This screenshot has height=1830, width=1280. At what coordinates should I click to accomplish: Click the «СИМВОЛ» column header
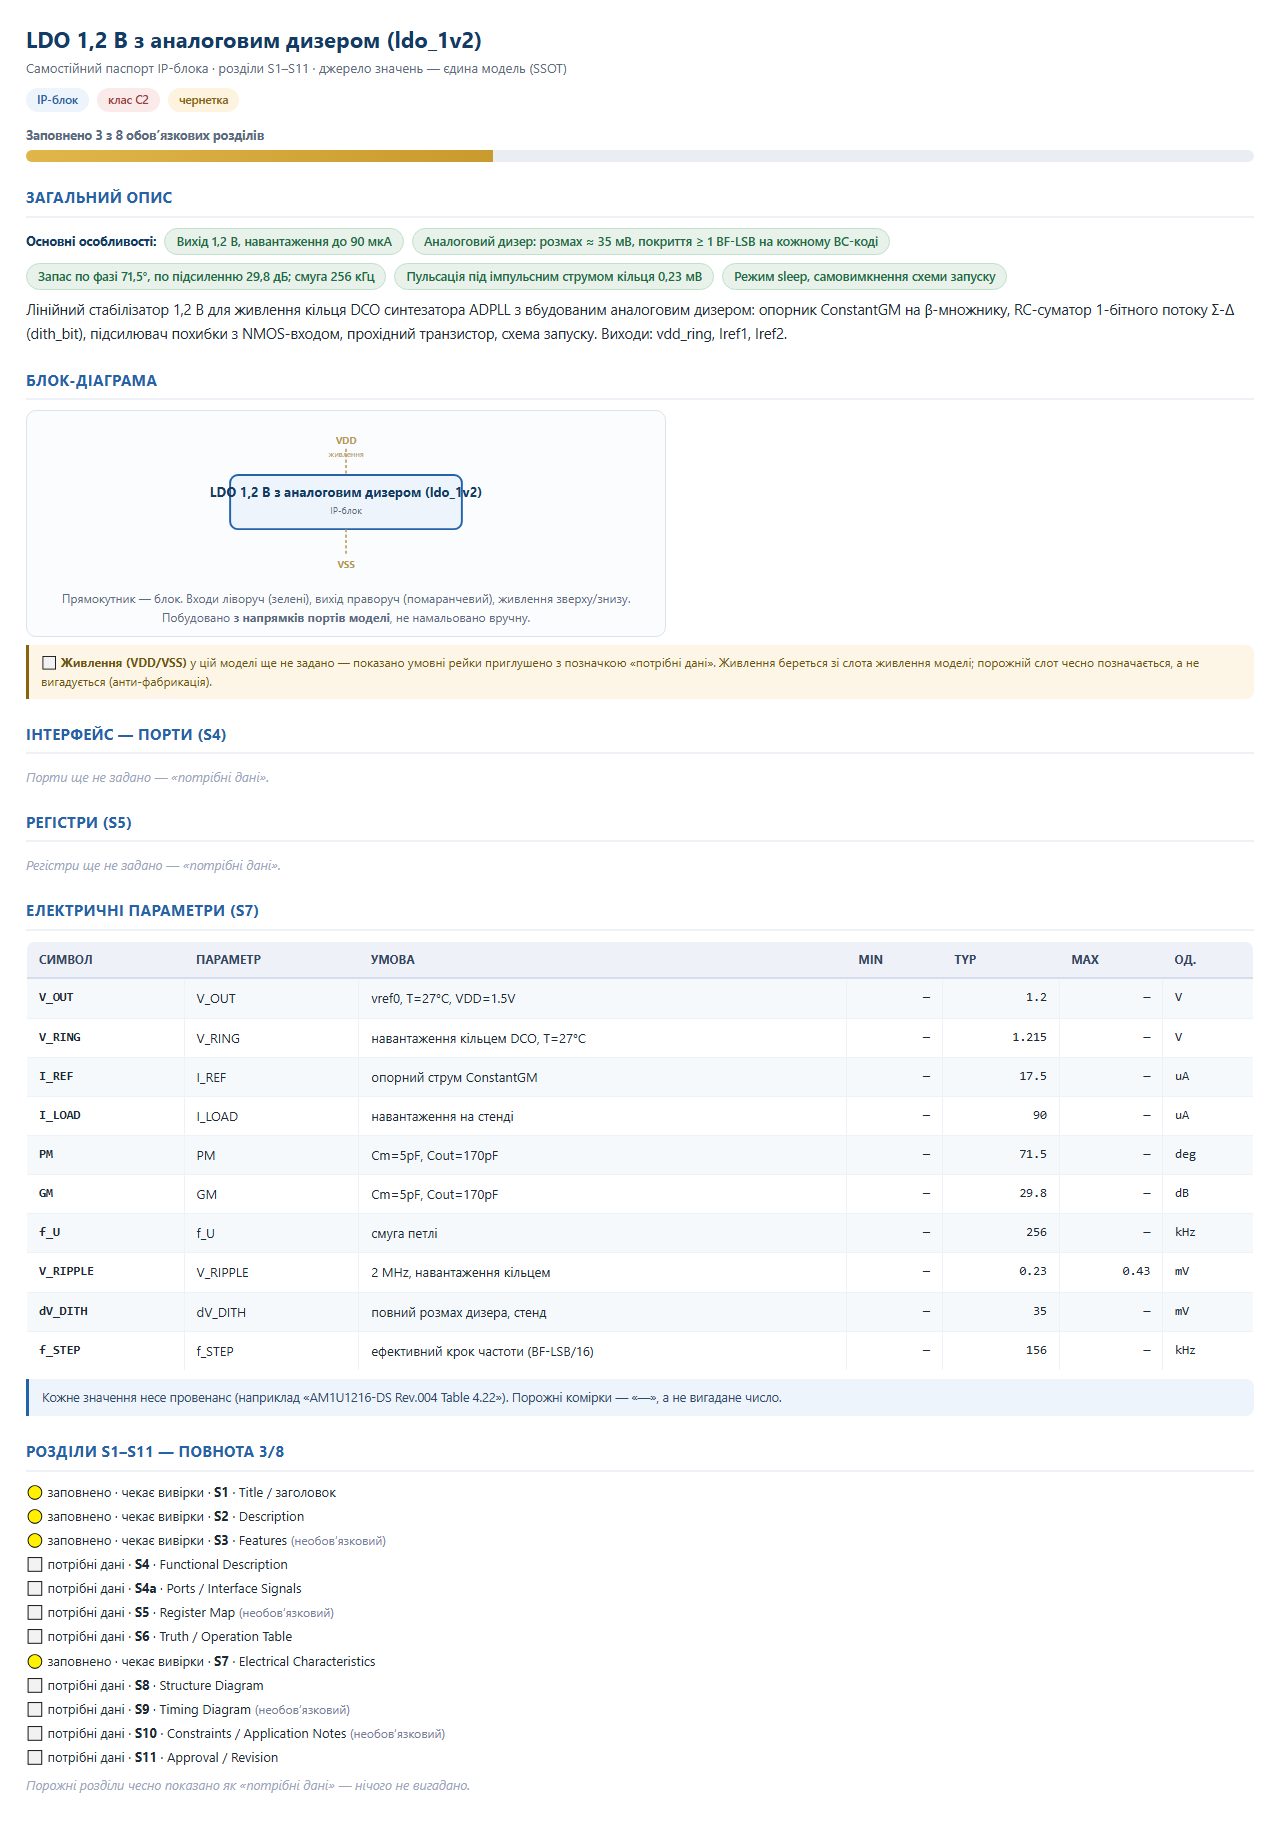coord(66,960)
